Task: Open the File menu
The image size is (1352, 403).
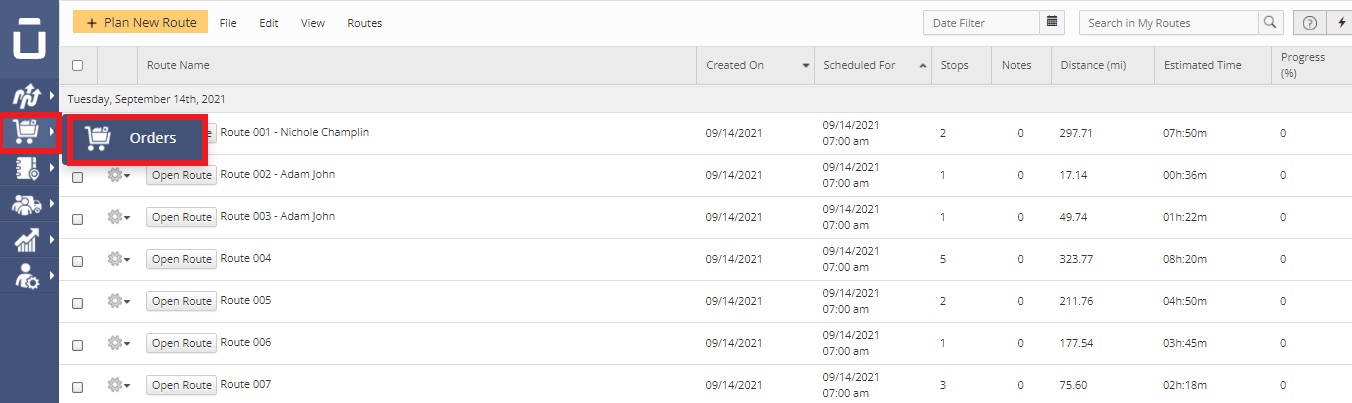Action: (228, 23)
